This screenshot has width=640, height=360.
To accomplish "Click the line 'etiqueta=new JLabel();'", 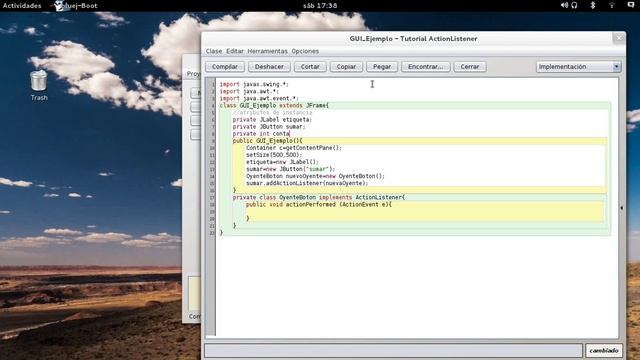I will 282,162.
